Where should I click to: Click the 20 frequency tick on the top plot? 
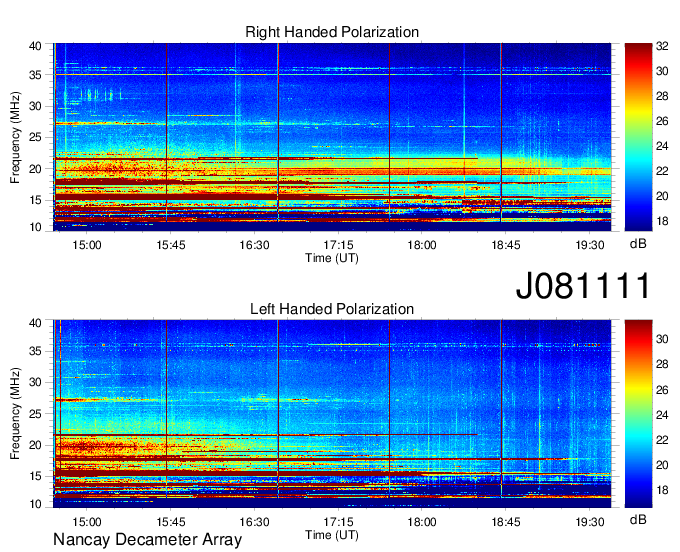tap(35, 169)
